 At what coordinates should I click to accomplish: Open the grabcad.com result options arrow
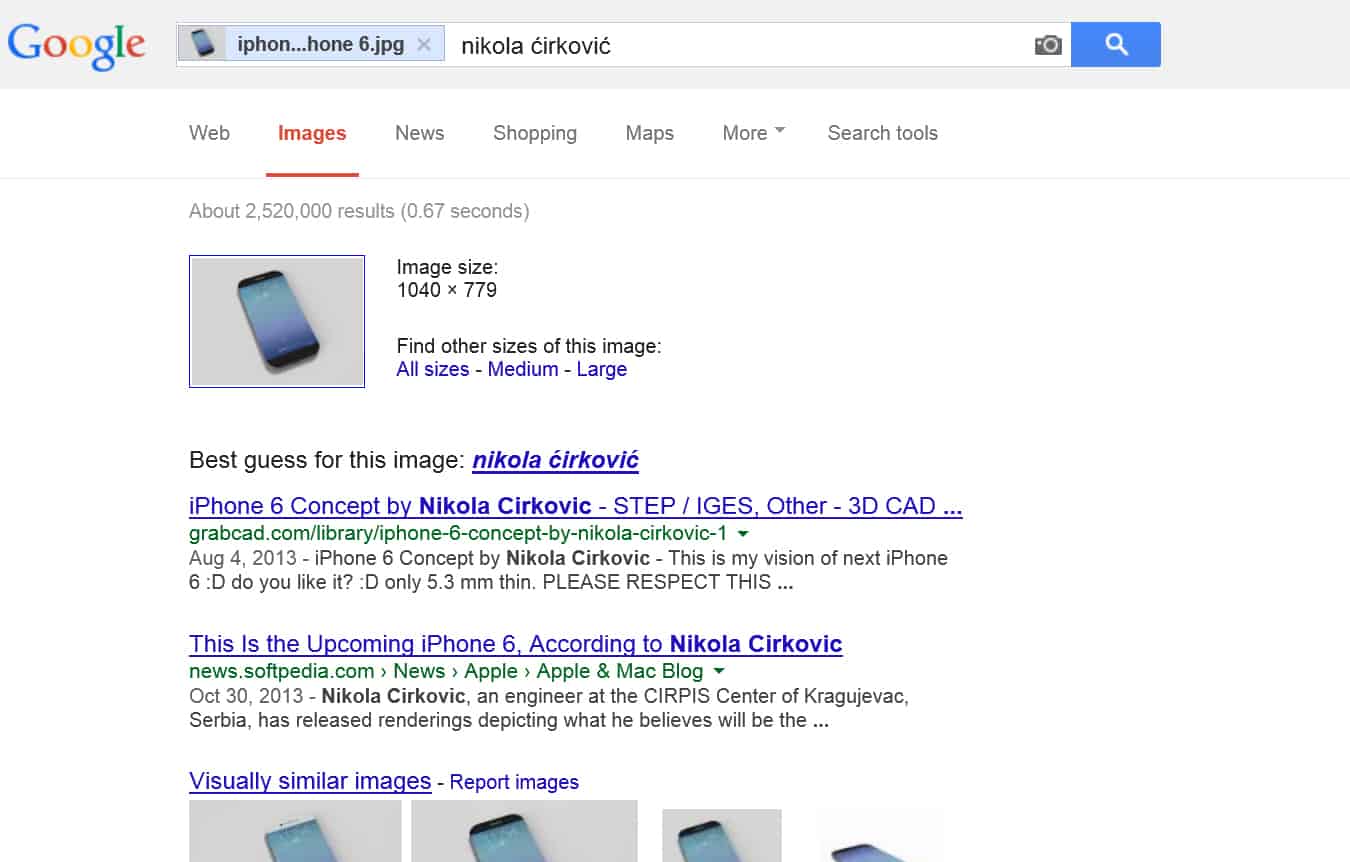click(743, 534)
